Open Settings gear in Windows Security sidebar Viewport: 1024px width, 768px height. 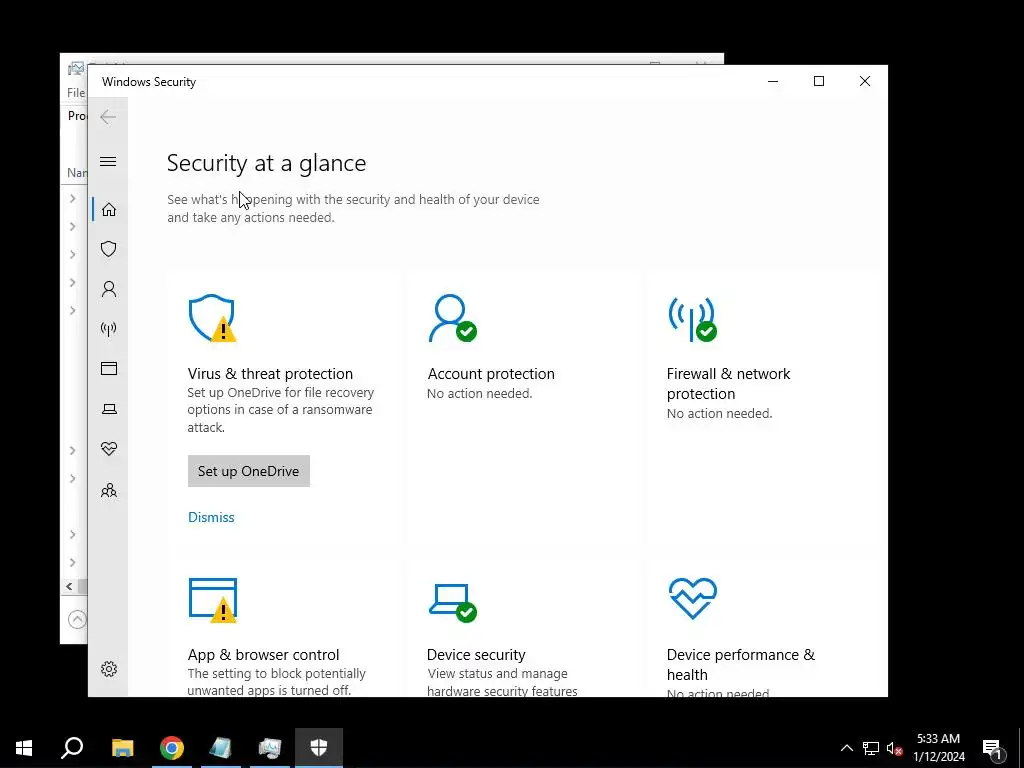pyautogui.click(x=108, y=669)
